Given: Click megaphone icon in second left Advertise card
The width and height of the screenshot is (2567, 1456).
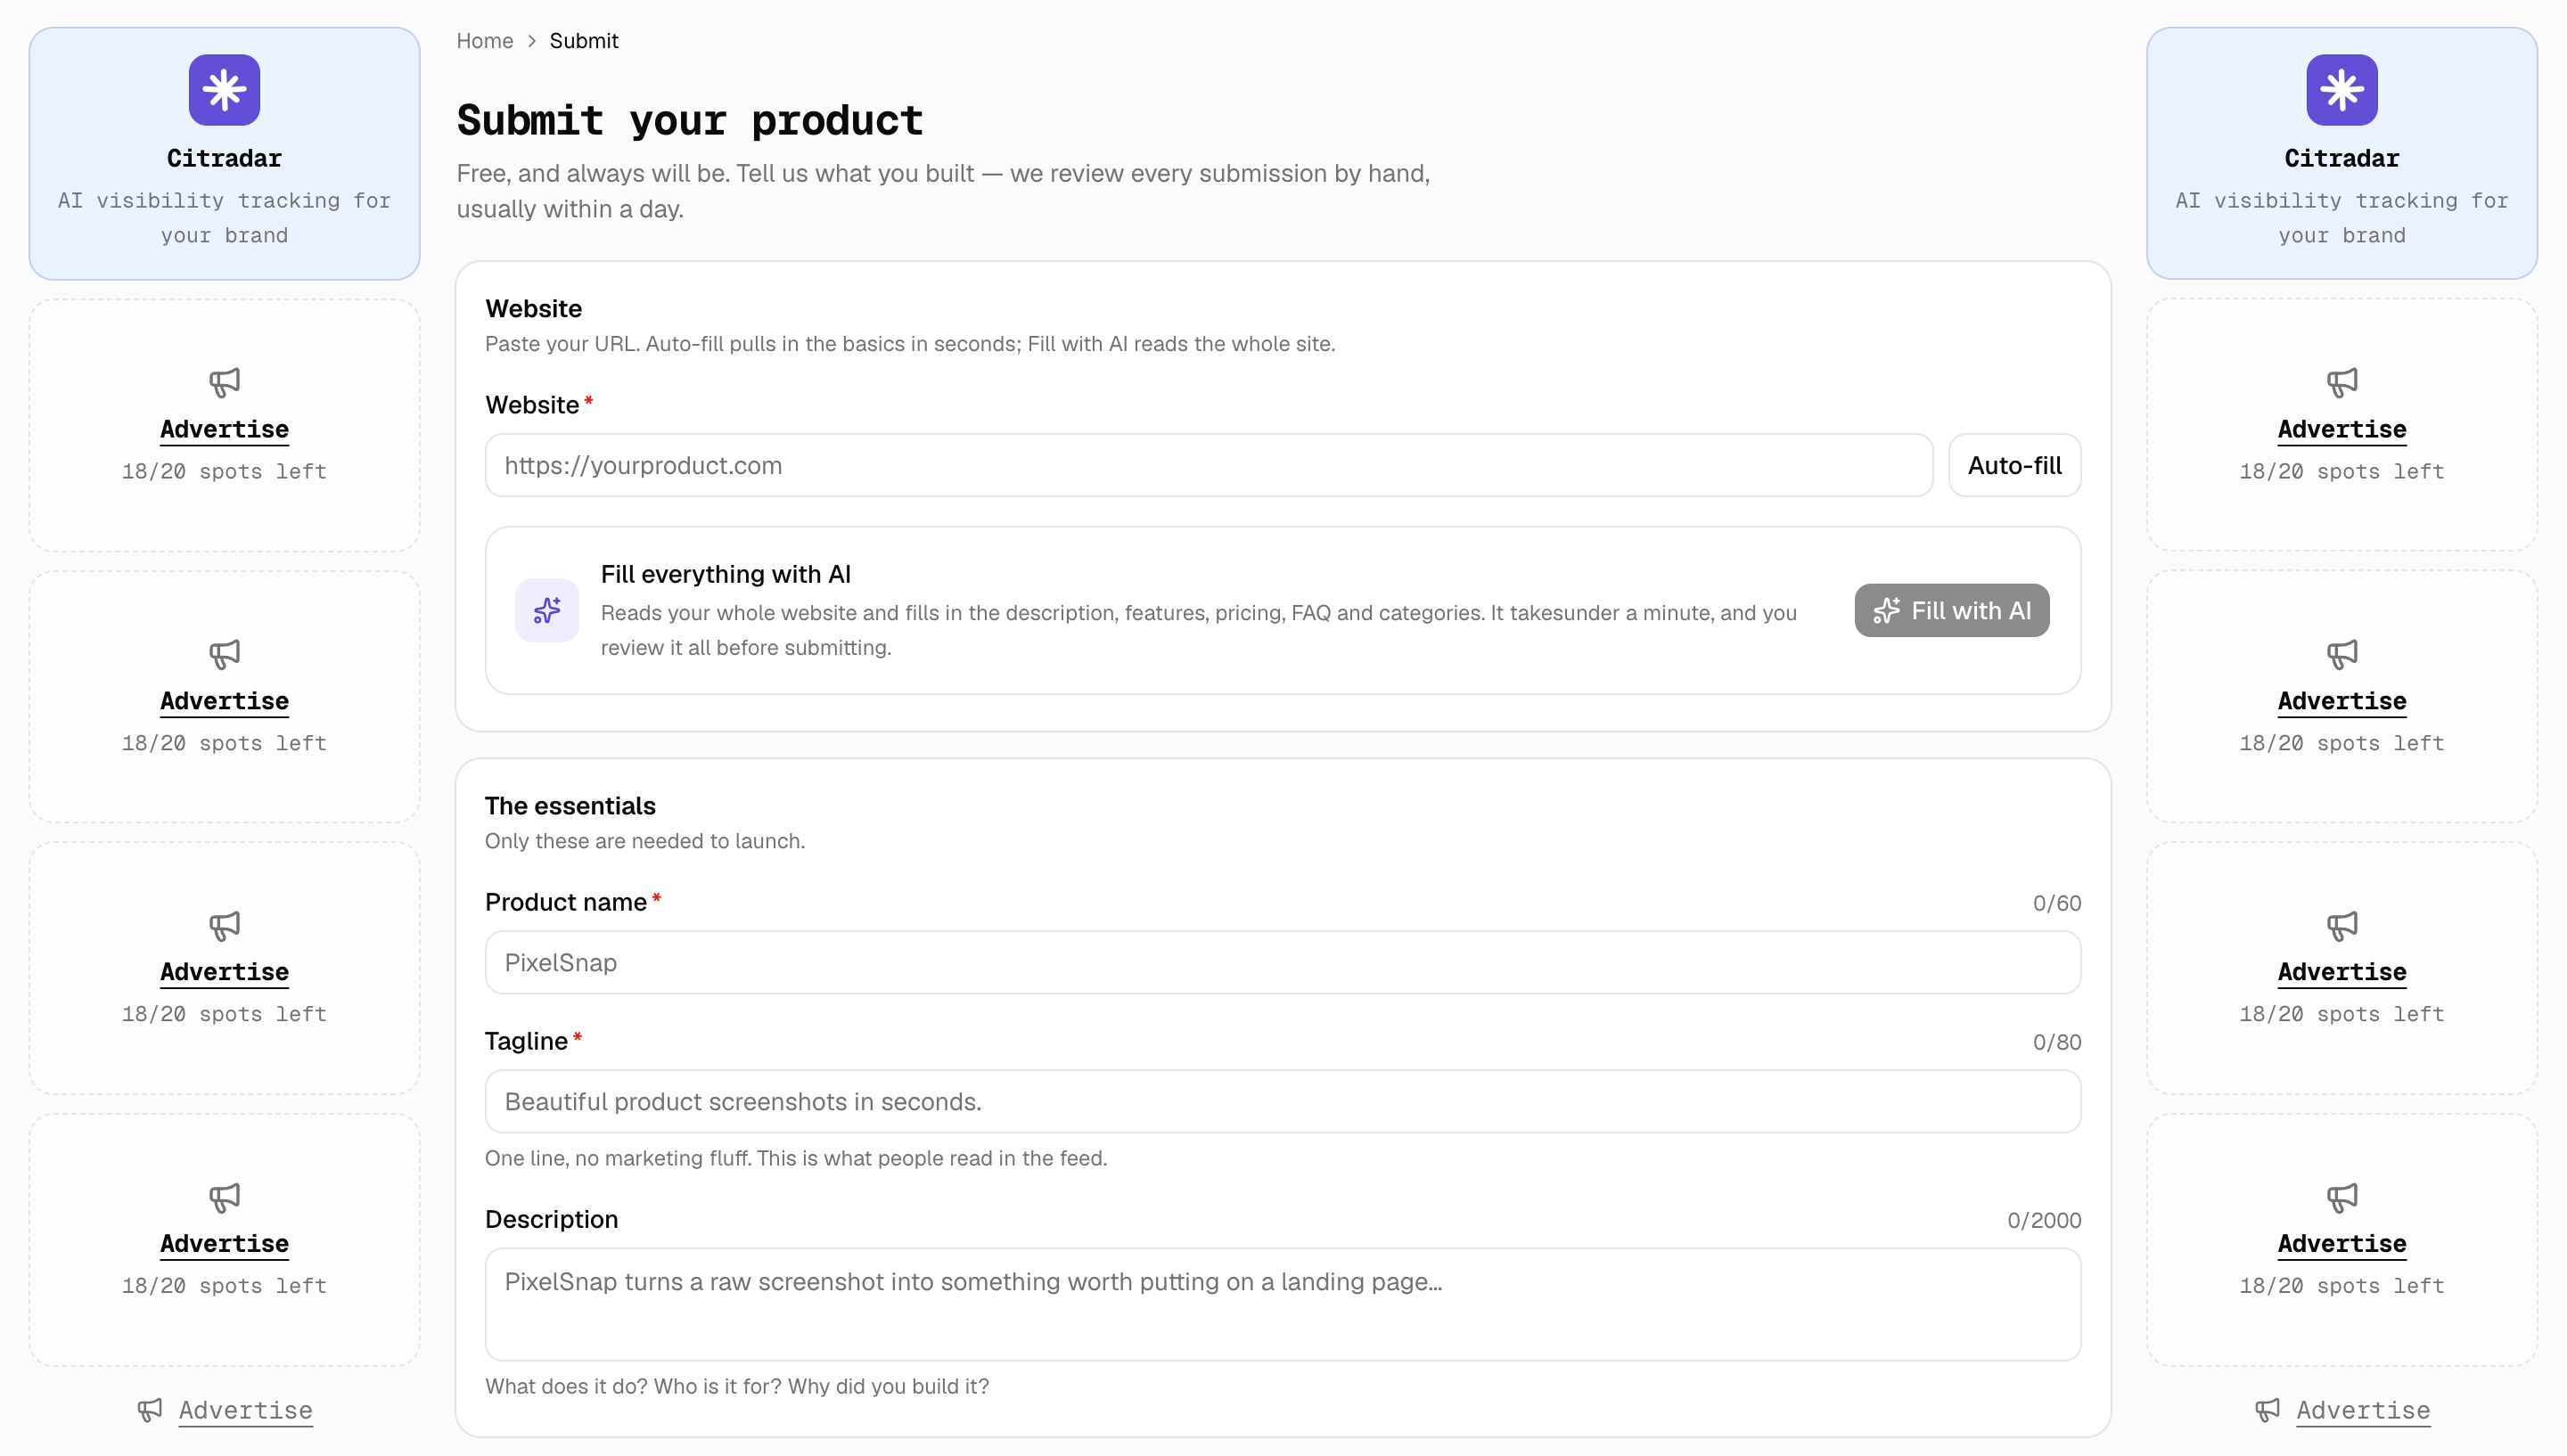Looking at the screenshot, I should 224,654.
